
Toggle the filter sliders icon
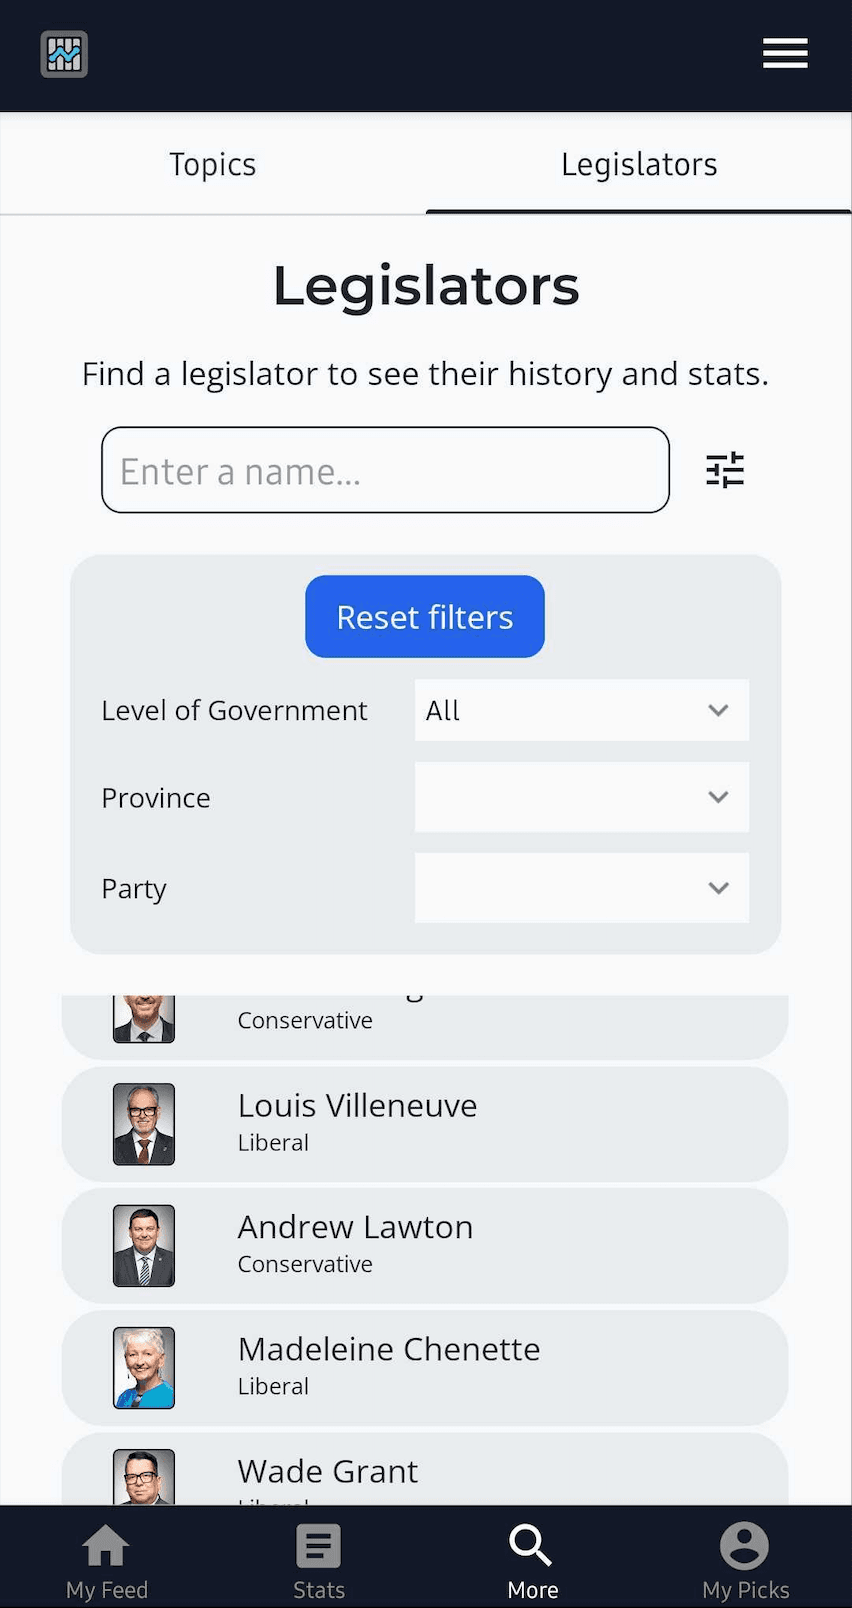click(x=725, y=470)
